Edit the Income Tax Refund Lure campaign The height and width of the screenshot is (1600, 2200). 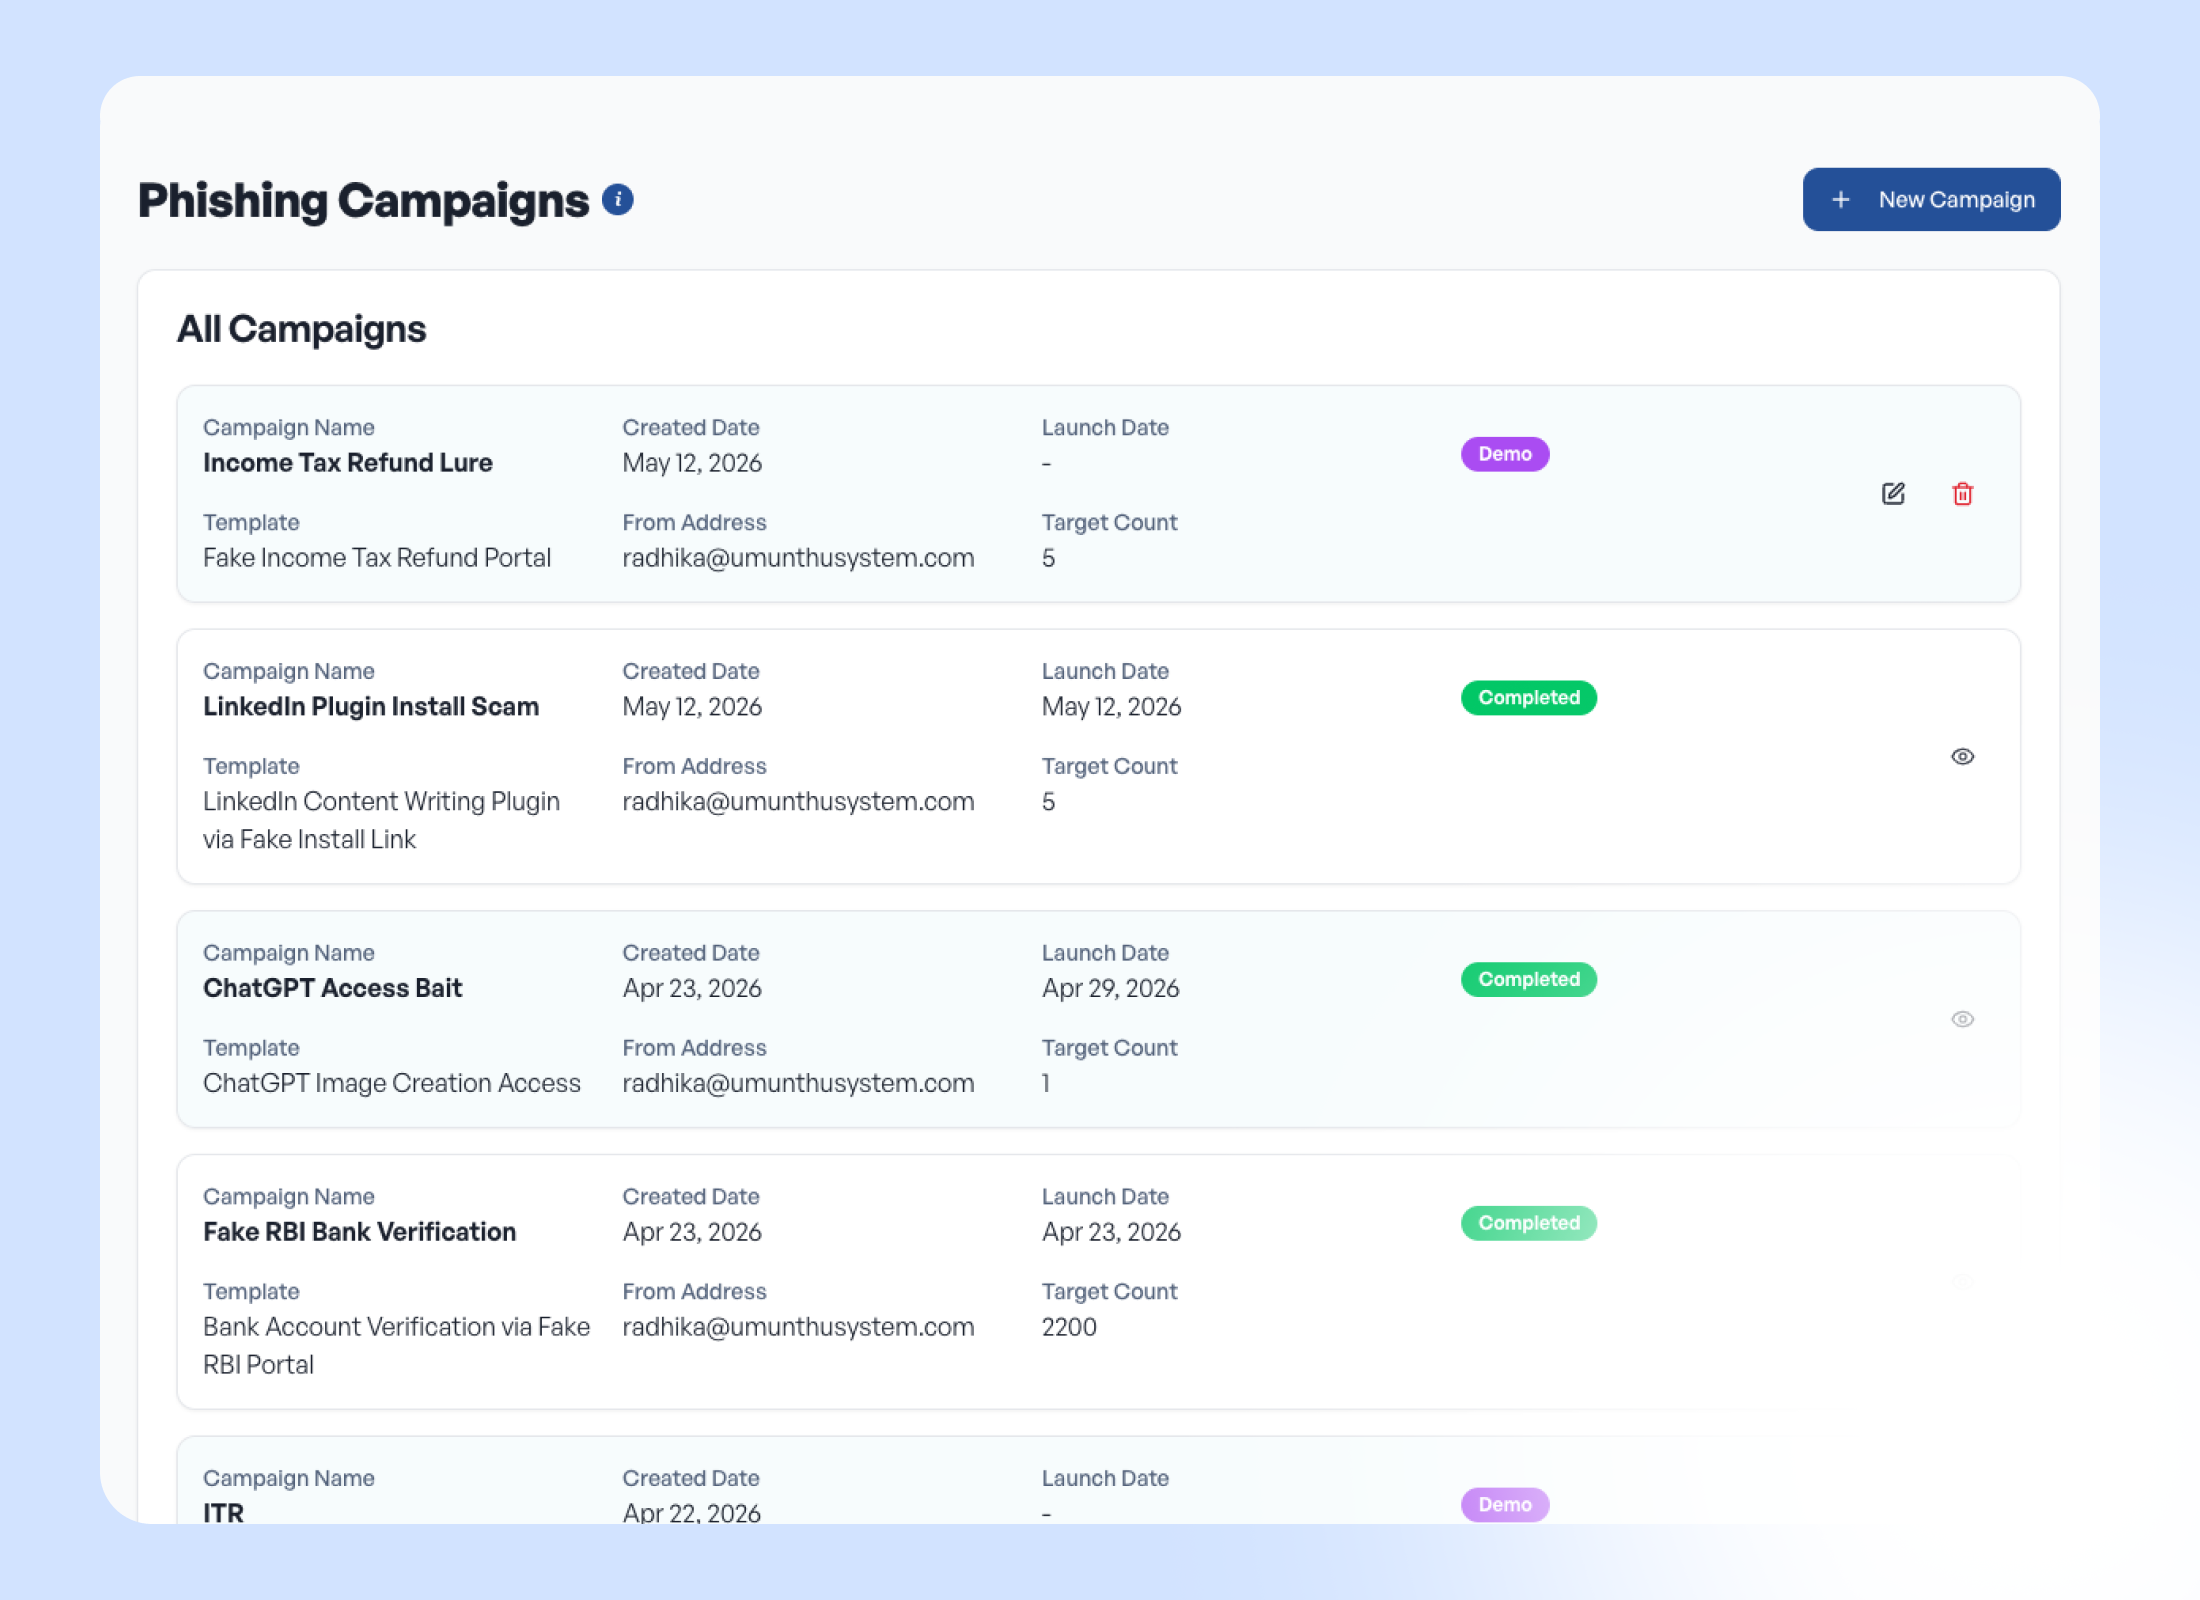click(x=1893, y=493)
